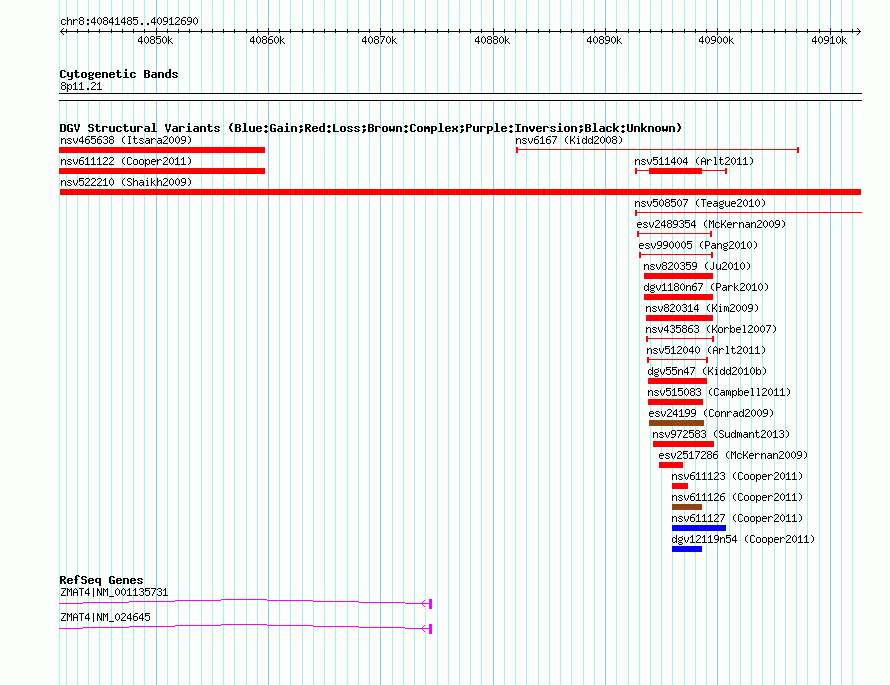
Task: Select nsv515083 (Campbell2011) label
Action: click(x=719, y=392)
